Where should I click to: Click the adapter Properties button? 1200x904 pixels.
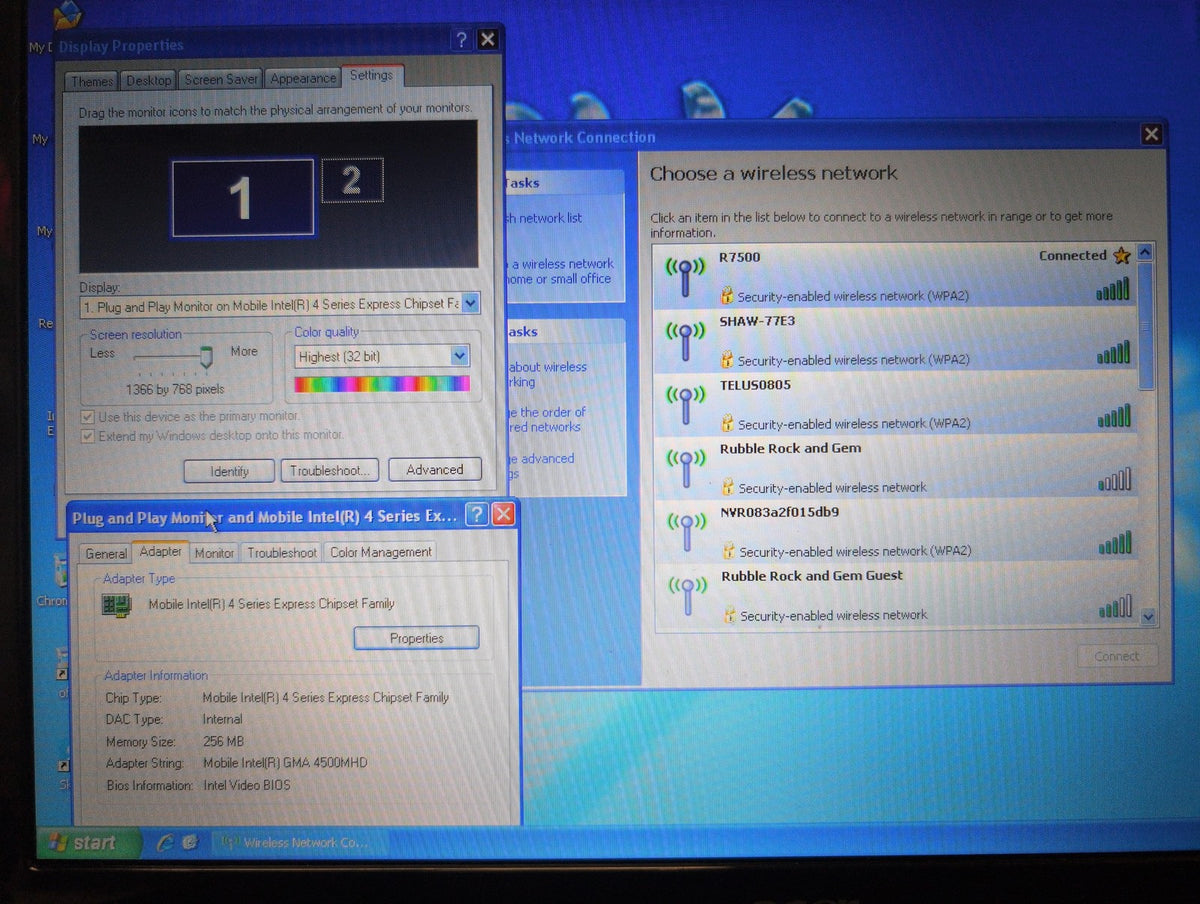pyautogui.click(x=417, y=638)
